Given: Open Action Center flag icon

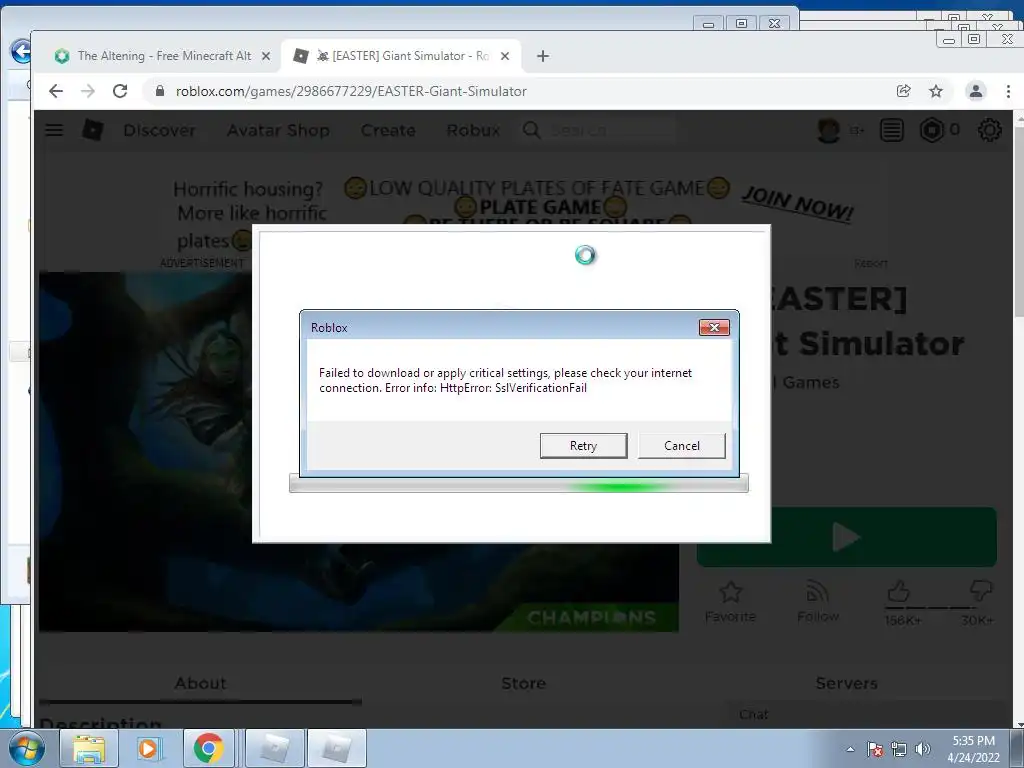Looking at the screenshot, I should click(x=875, y=749).
